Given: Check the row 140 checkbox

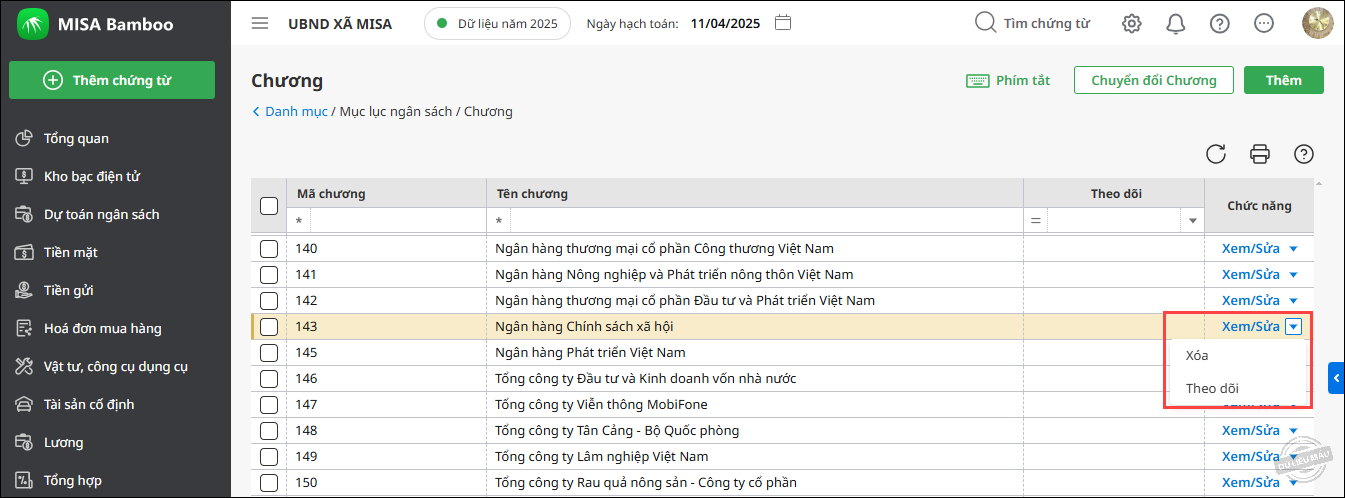Looking at the screenshot, I should click(269, 248).
